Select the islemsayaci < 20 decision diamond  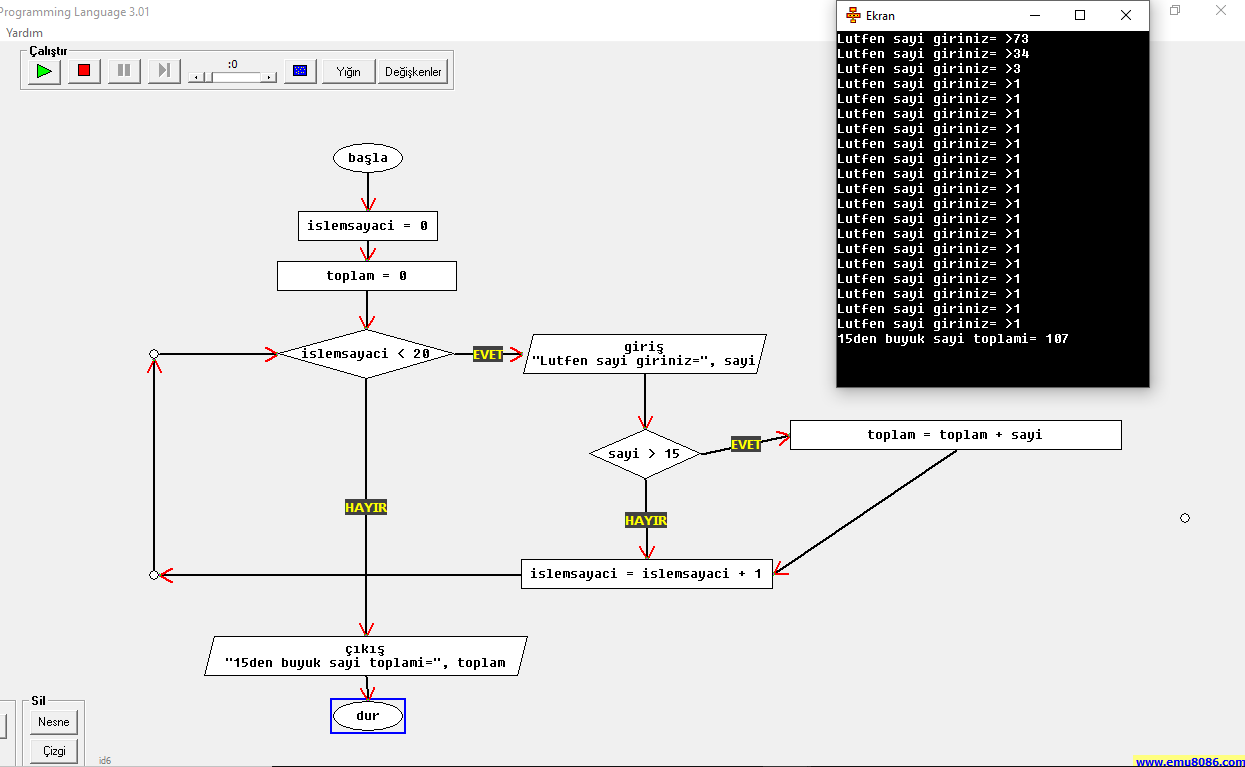[x=366, y=354]
